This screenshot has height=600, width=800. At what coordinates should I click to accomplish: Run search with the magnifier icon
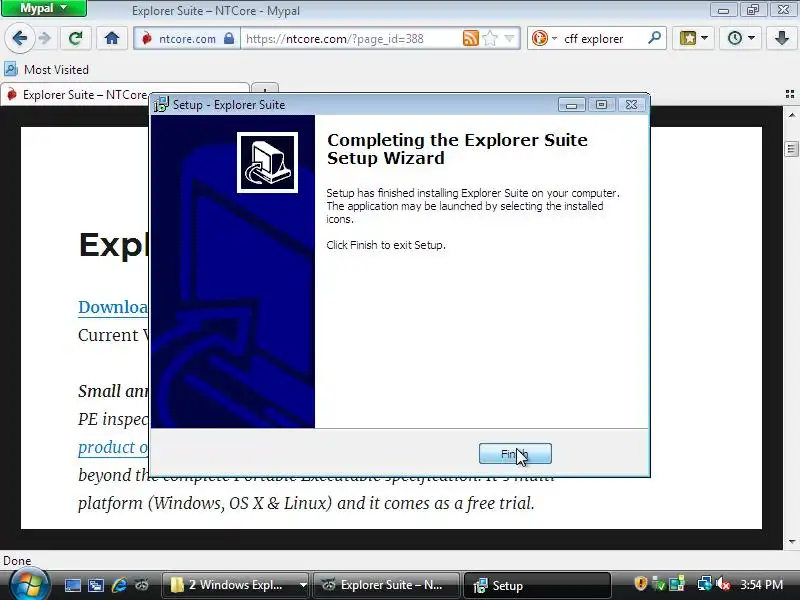654,38
